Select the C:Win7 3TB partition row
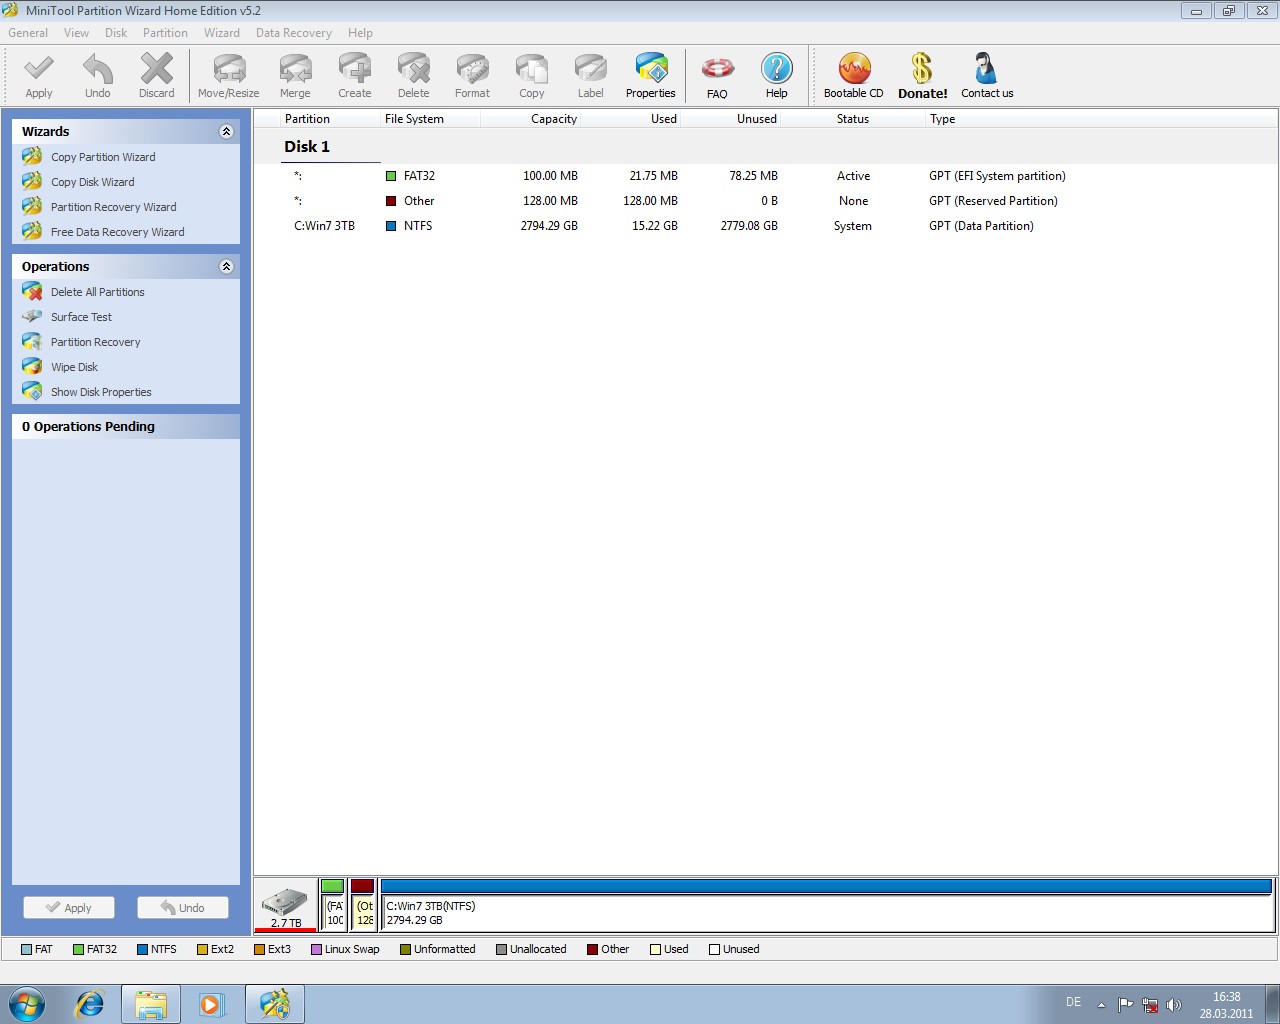1280x1024 pixels. pos(765,226)
